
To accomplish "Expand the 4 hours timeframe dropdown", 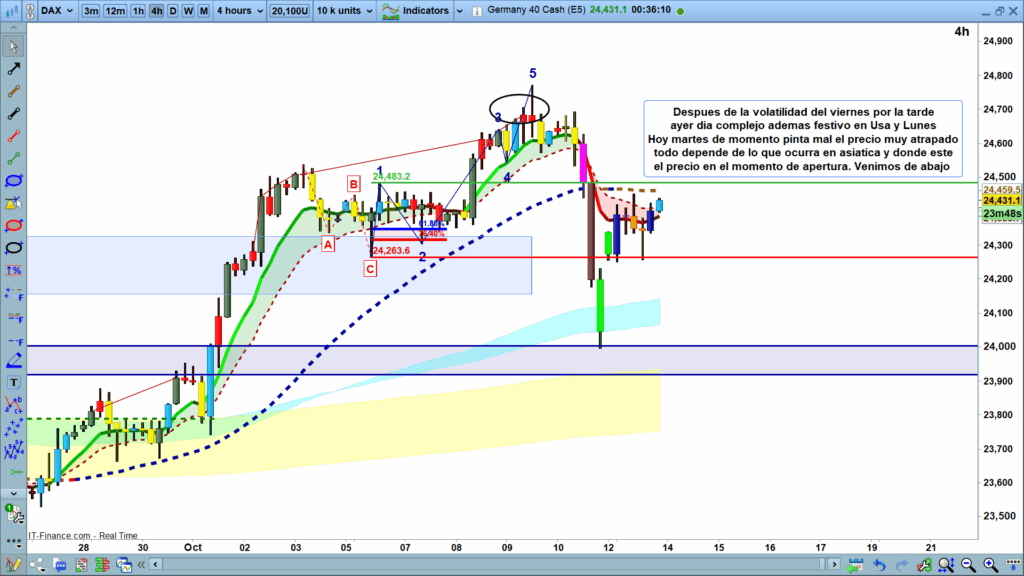I will pyautogui.click(x=238, y=10).
